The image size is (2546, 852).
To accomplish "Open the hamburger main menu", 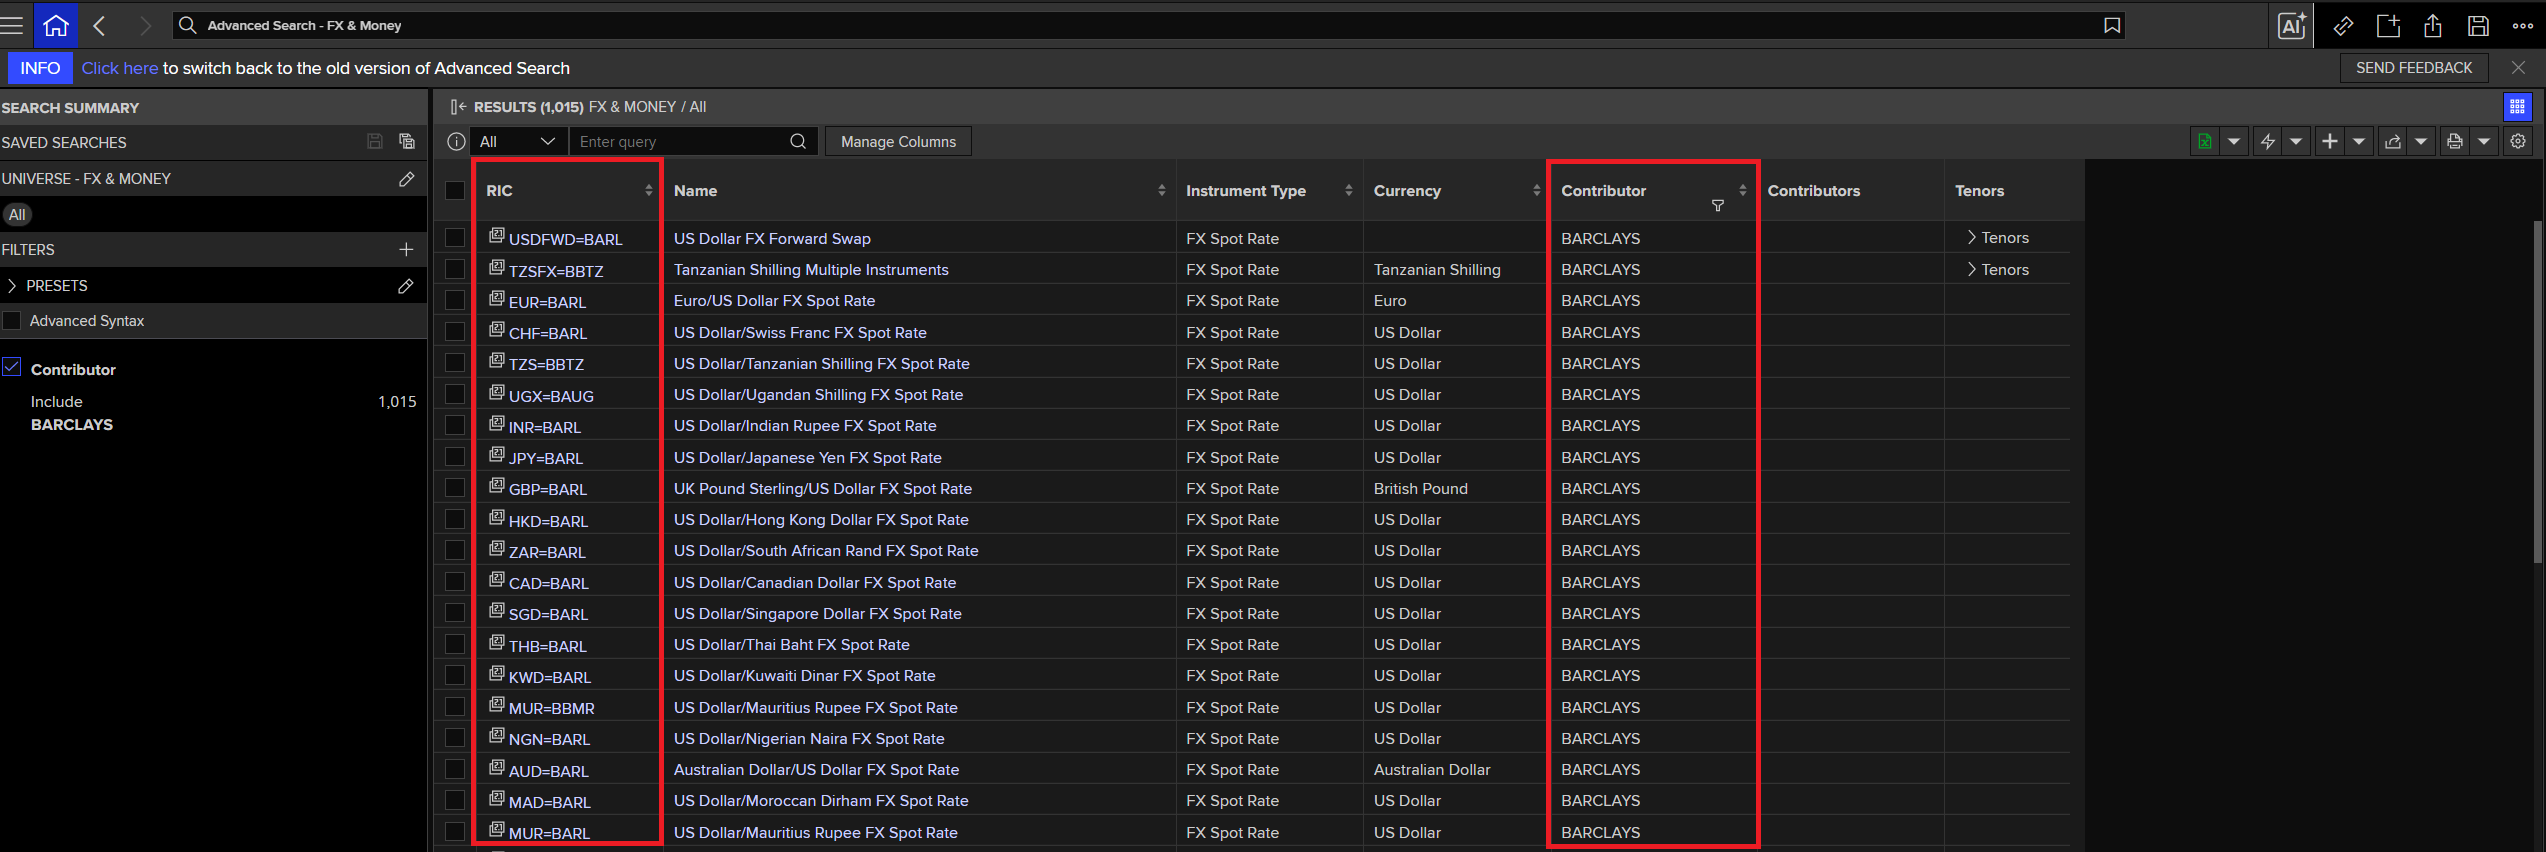I will tap(12, 25).
